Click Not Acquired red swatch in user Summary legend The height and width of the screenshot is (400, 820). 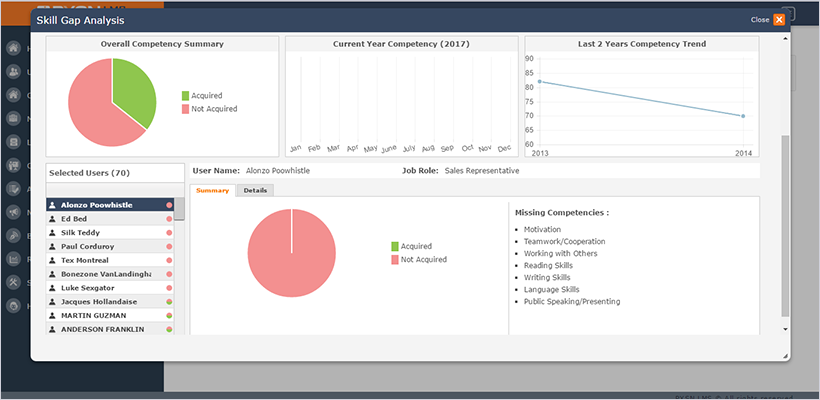(395, 259)
